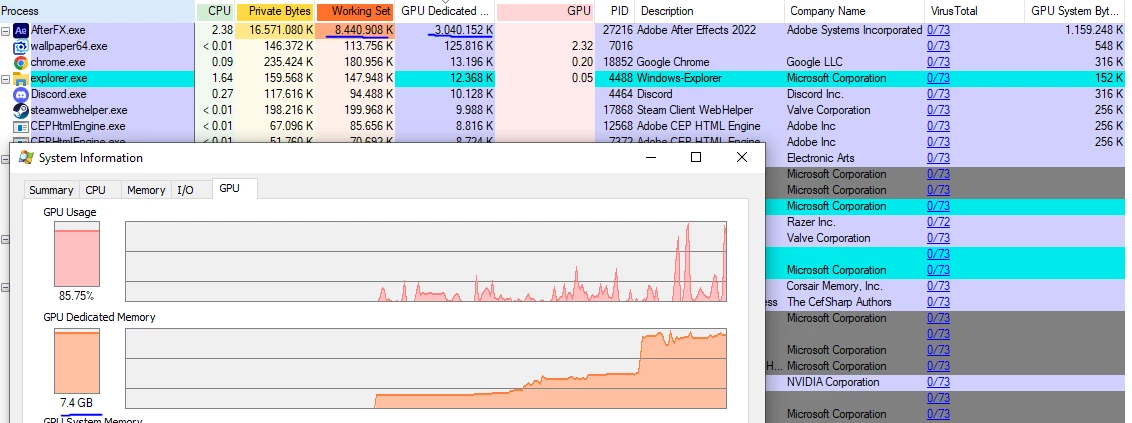
Task: Sort by the pink GPU column header
Action: (546, 11)
